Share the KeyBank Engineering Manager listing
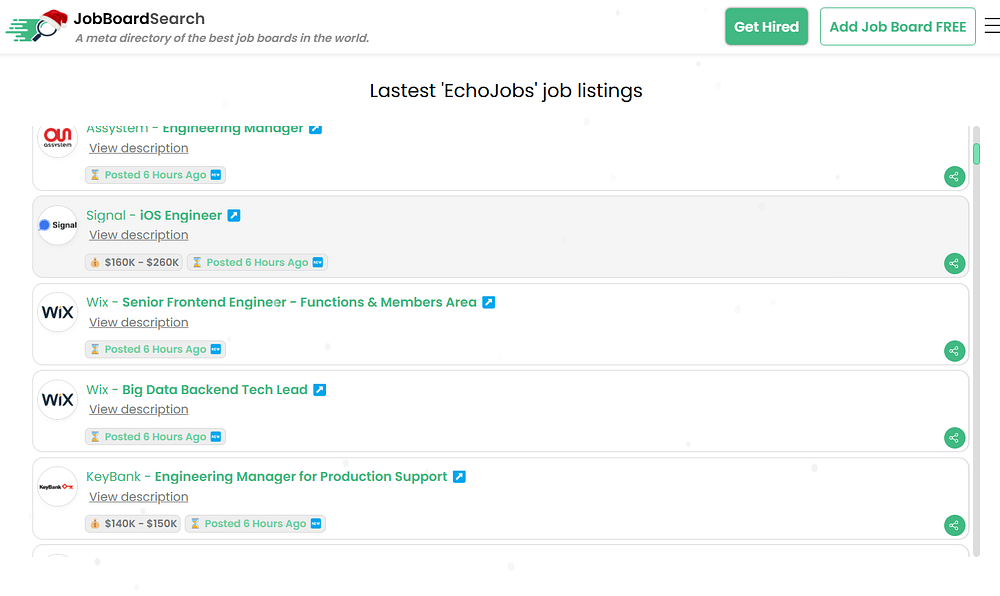Image resolution: width=1000 pixels, height=596 pixels. 954,525
